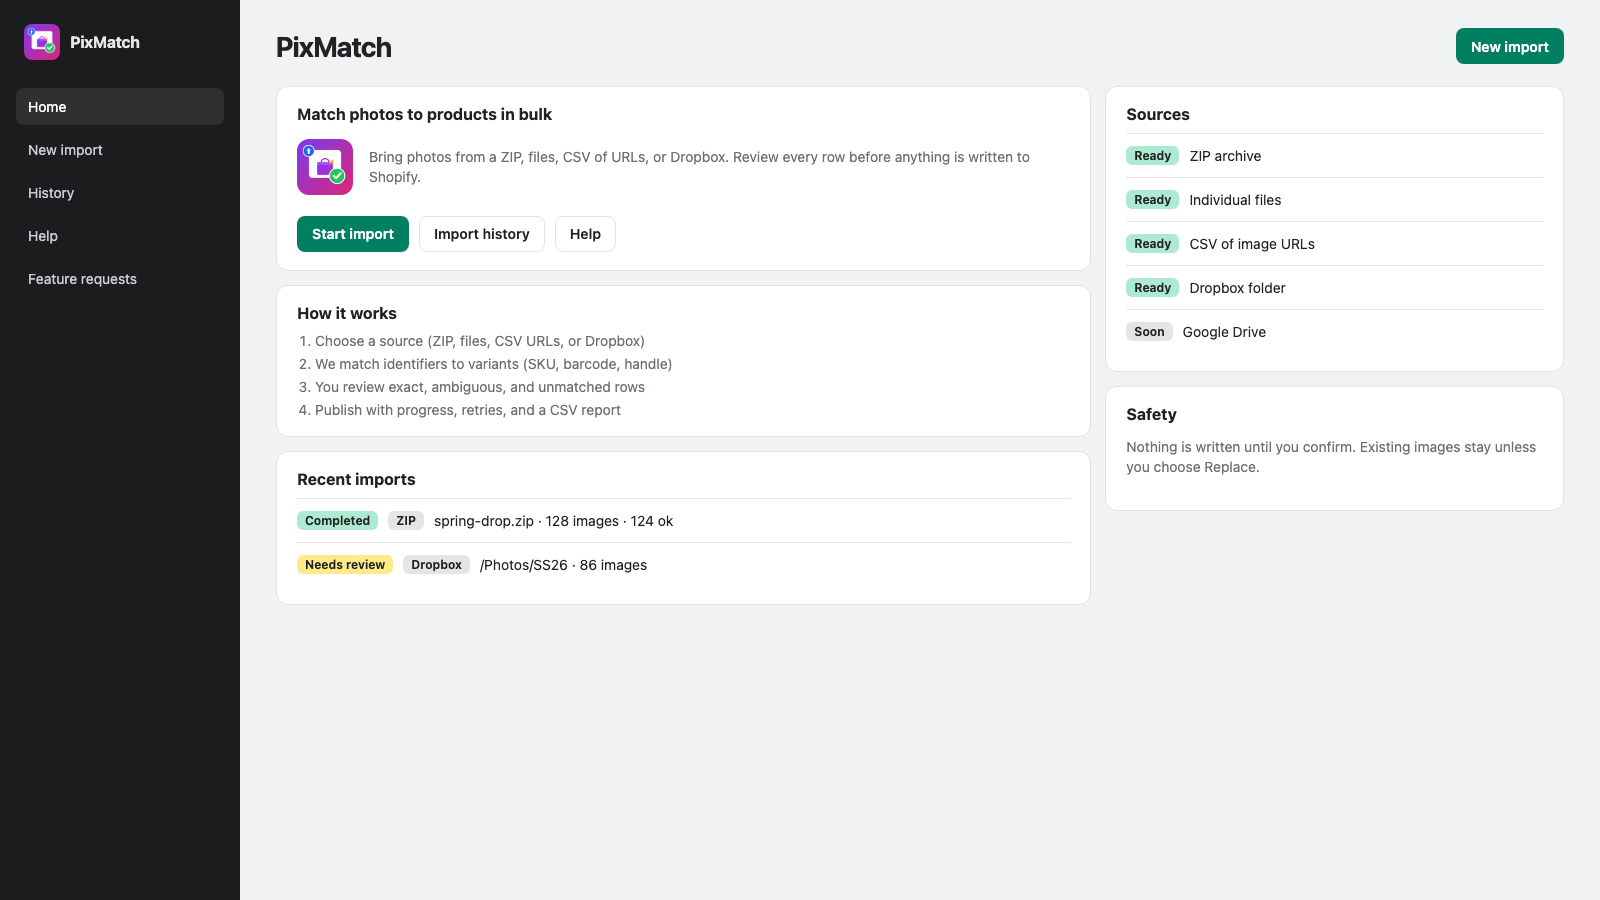Viewport: 1600px width, 900px height.
Task: Click the PixMatch logo icon in sidebar
Action: [42, 42]
